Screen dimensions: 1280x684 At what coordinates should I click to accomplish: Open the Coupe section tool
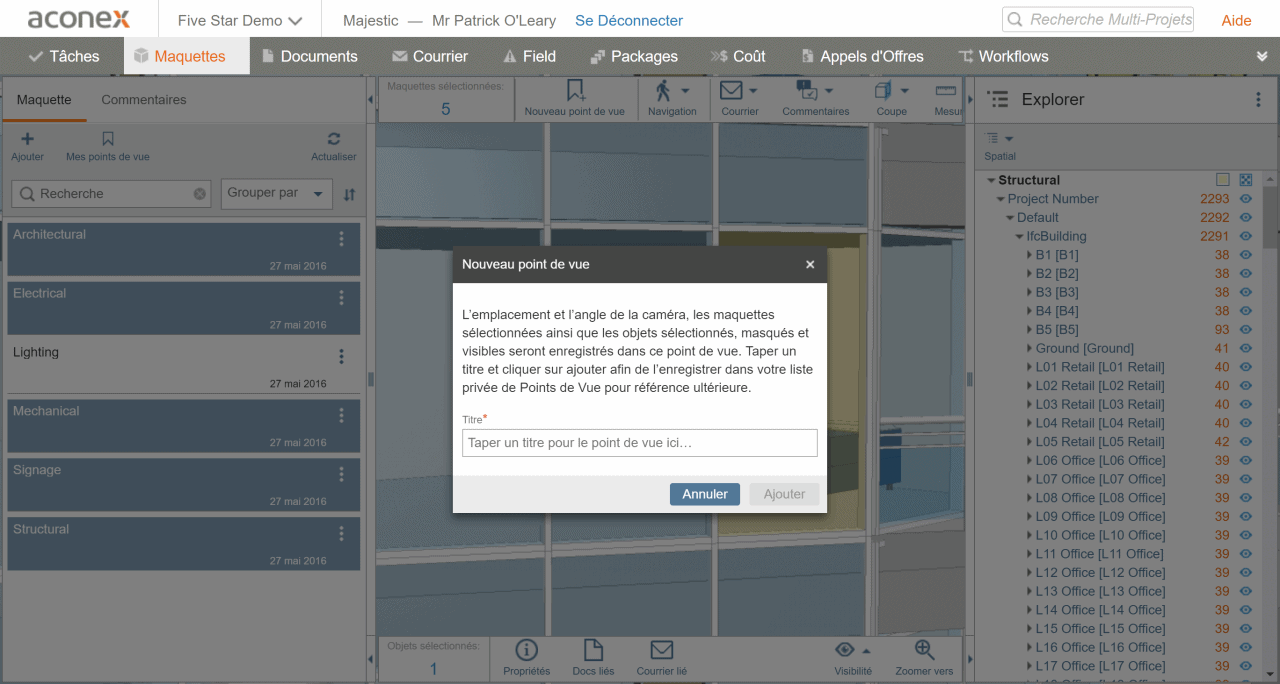coord(892,99)
